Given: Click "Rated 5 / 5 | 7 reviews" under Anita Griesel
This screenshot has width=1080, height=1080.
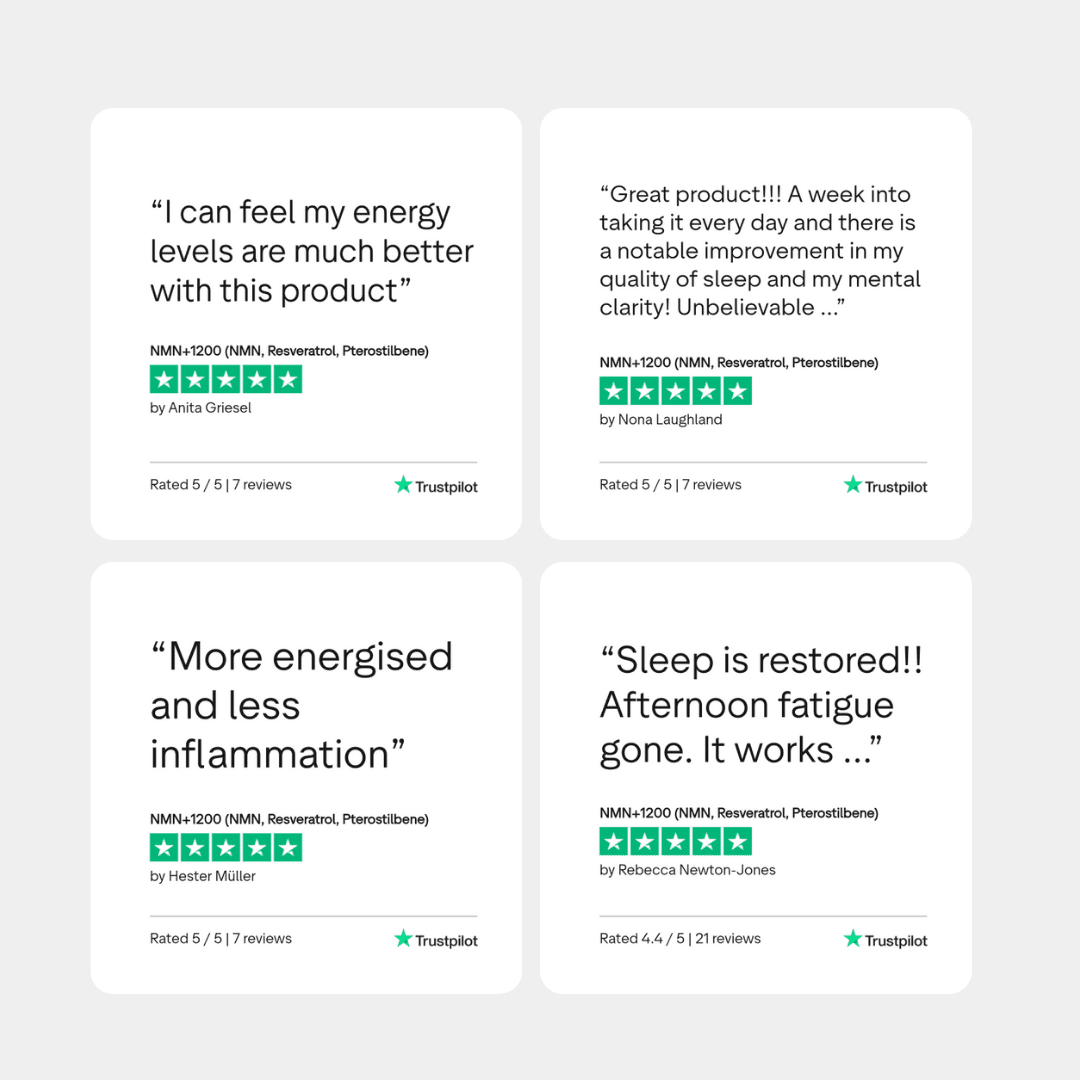Looking at the screenshot, I should (x=221, y=485).
